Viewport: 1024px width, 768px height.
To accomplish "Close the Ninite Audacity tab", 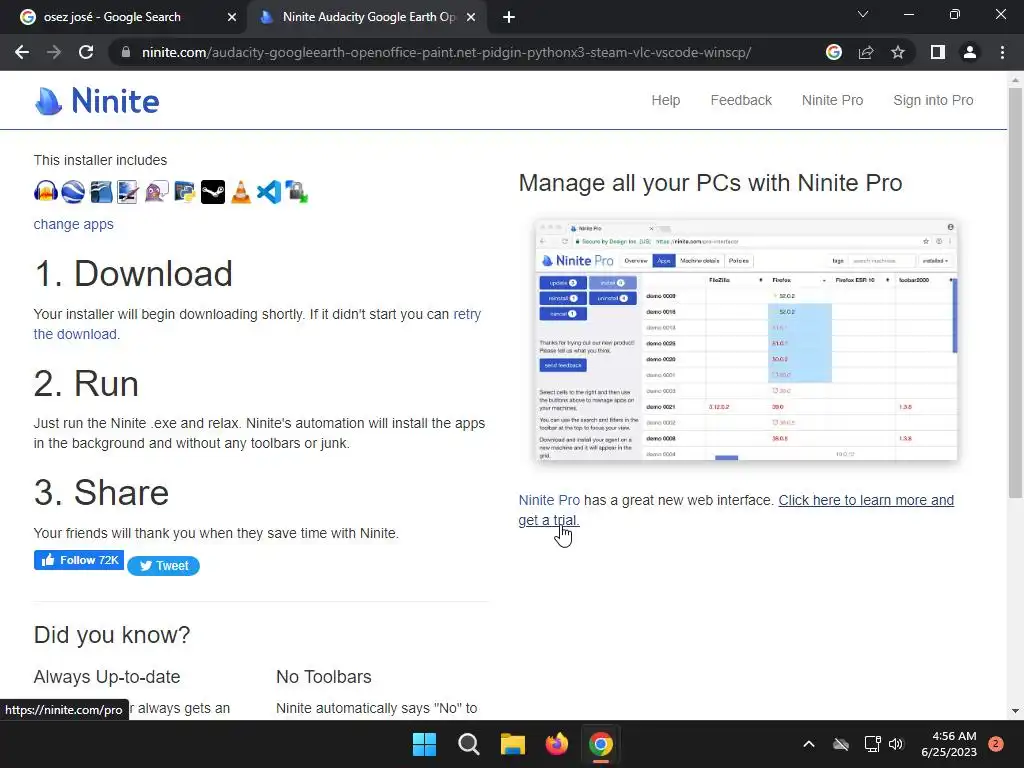I will click(471, 17).
